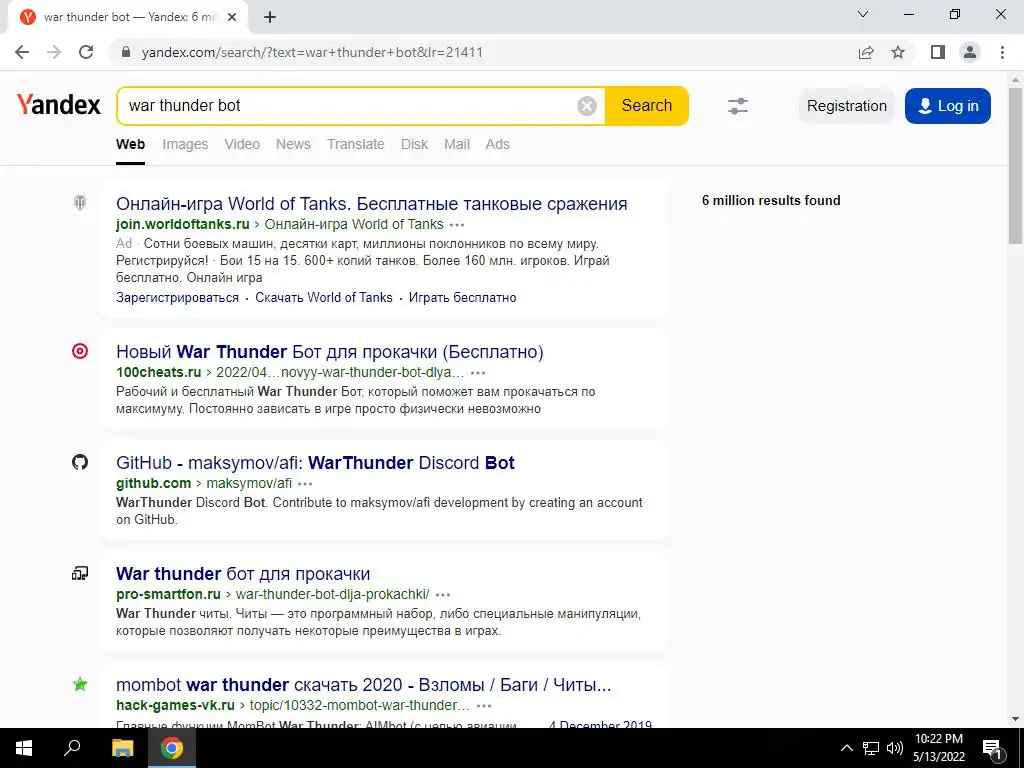Screen dimensions: 1024x768
Task: Click the github.com green URL
Action: pos(153,484)
